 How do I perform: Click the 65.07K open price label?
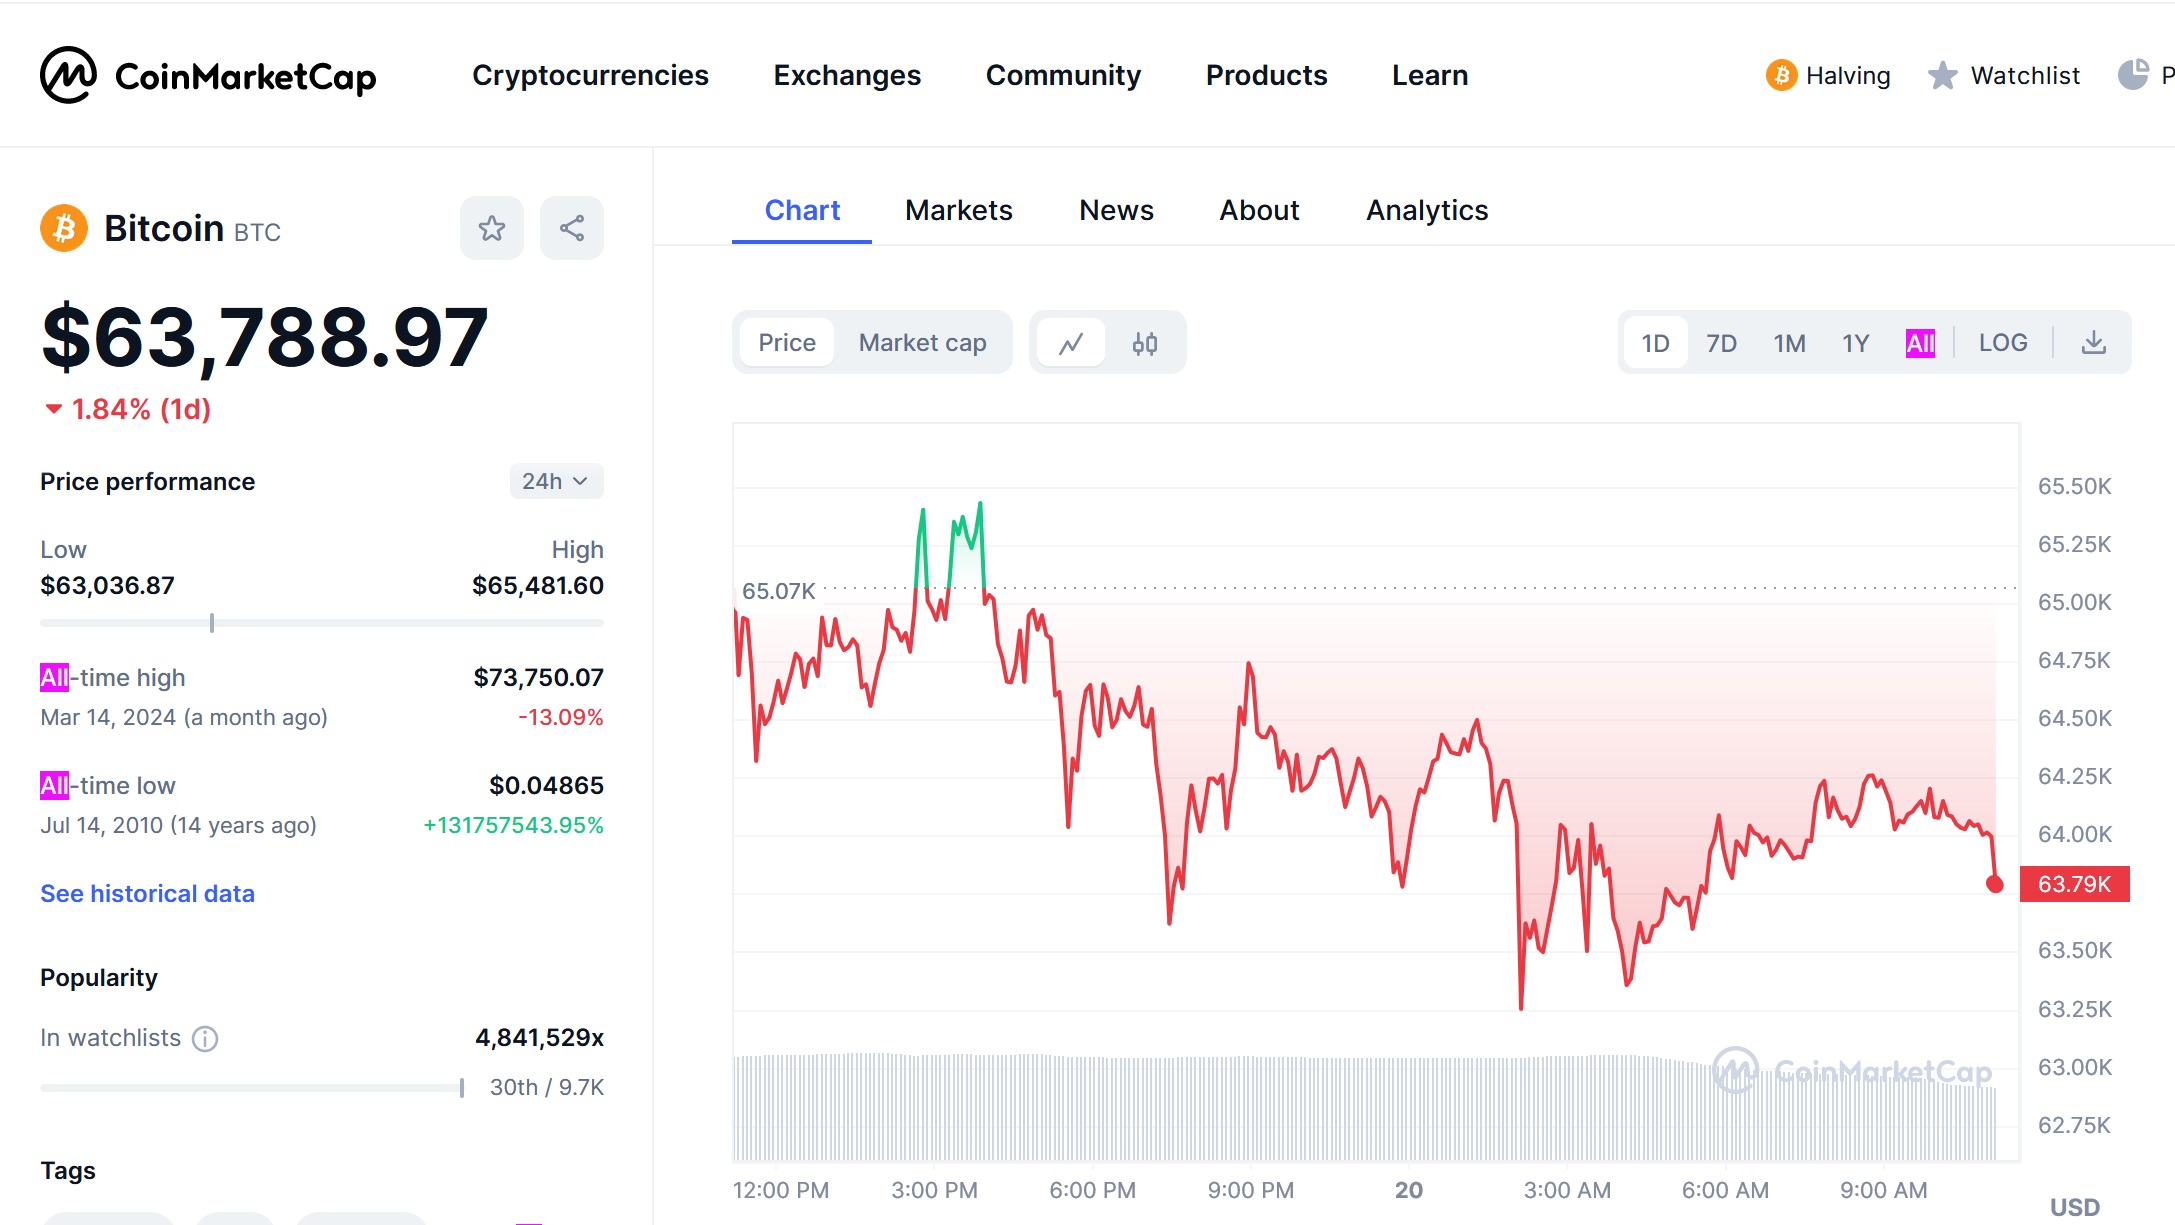778,591
